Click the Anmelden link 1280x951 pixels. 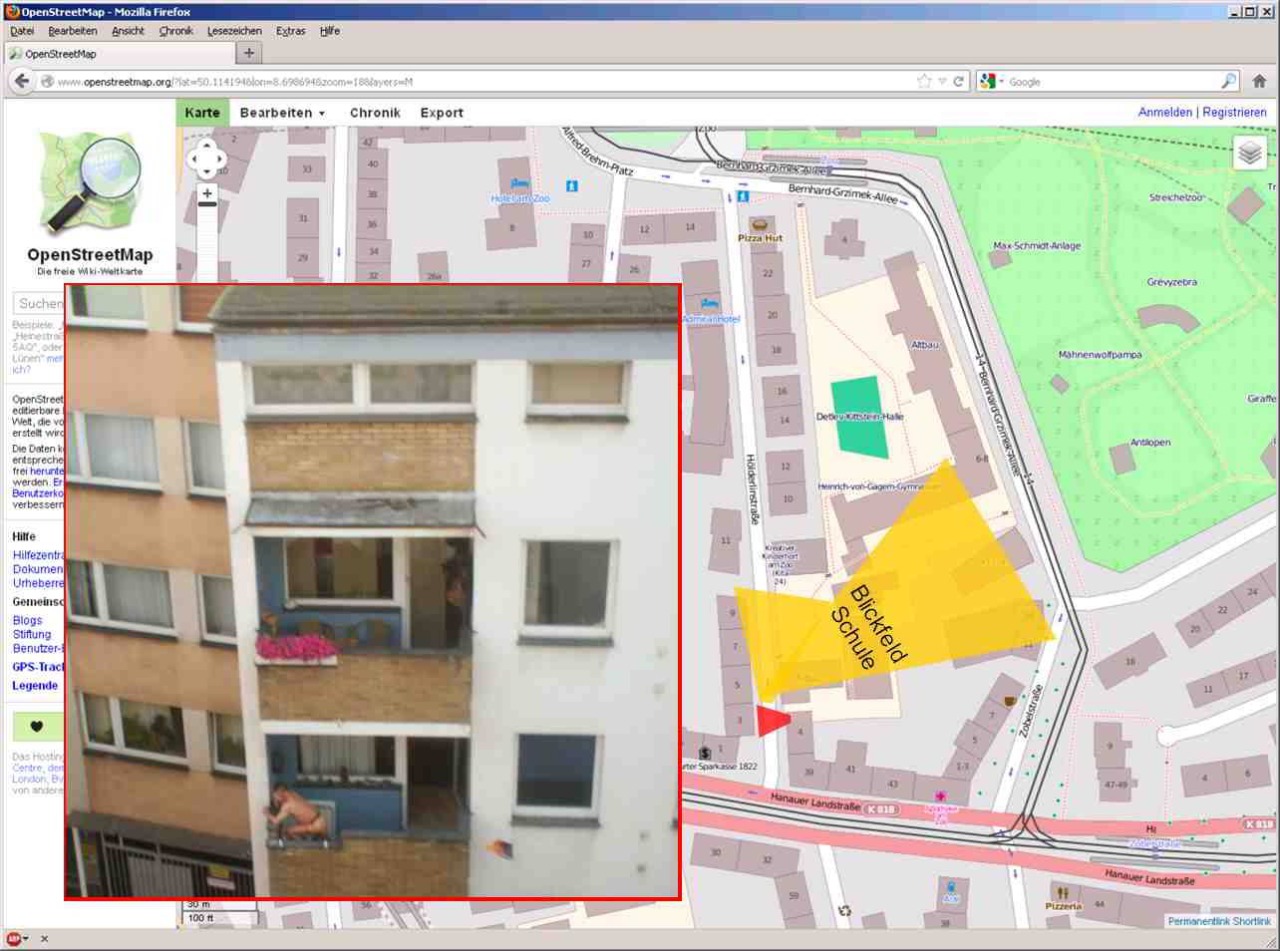(1164, 112)
